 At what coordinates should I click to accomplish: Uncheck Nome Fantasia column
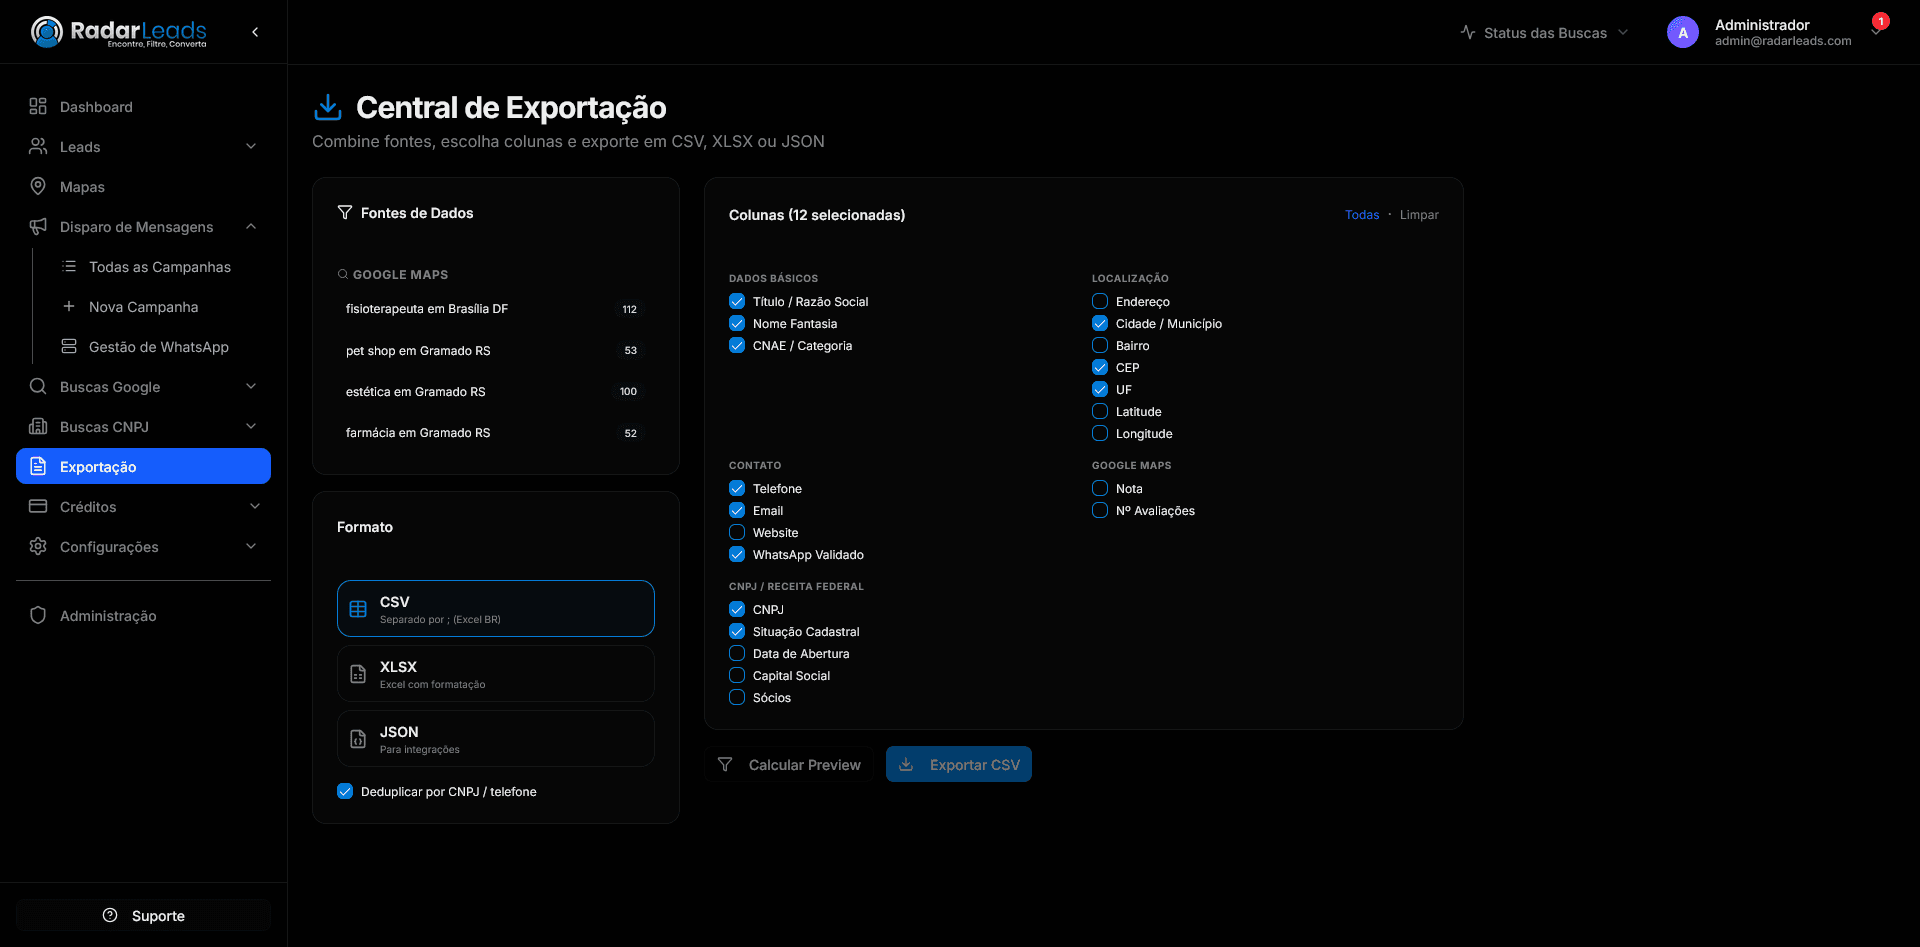737,323
